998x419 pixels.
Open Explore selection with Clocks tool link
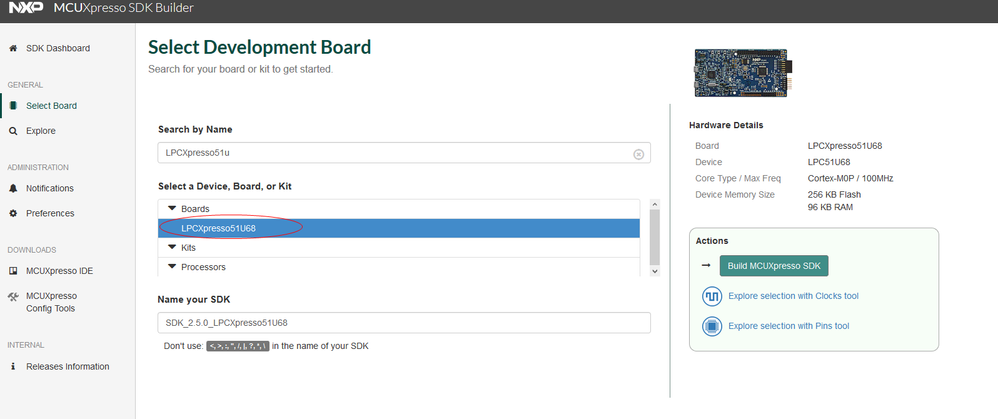[x=793, y=296]
